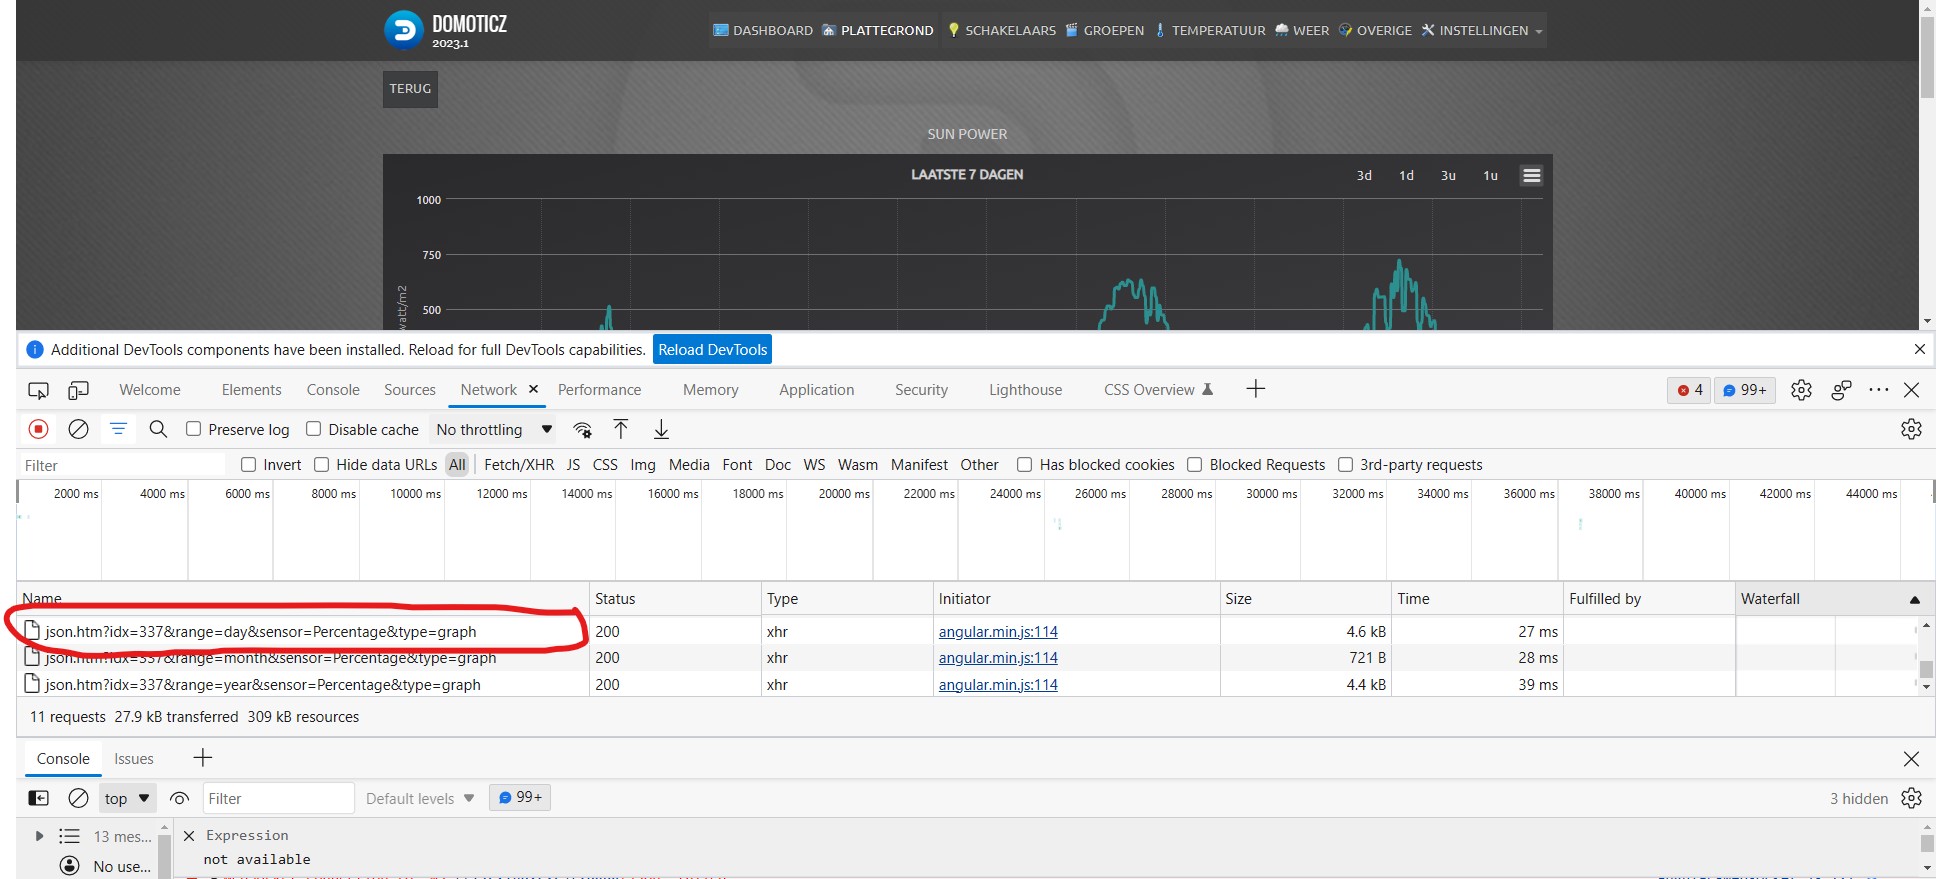Check Hide data URLs checkbox

321,464
